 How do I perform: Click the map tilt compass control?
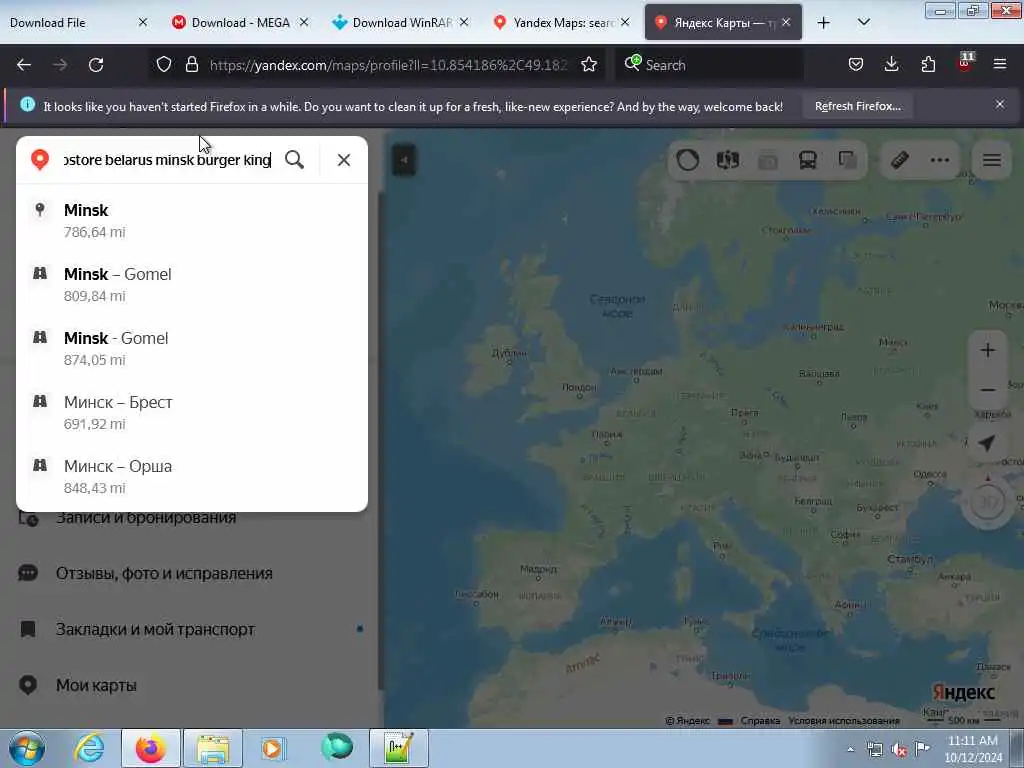coord(988,502)
